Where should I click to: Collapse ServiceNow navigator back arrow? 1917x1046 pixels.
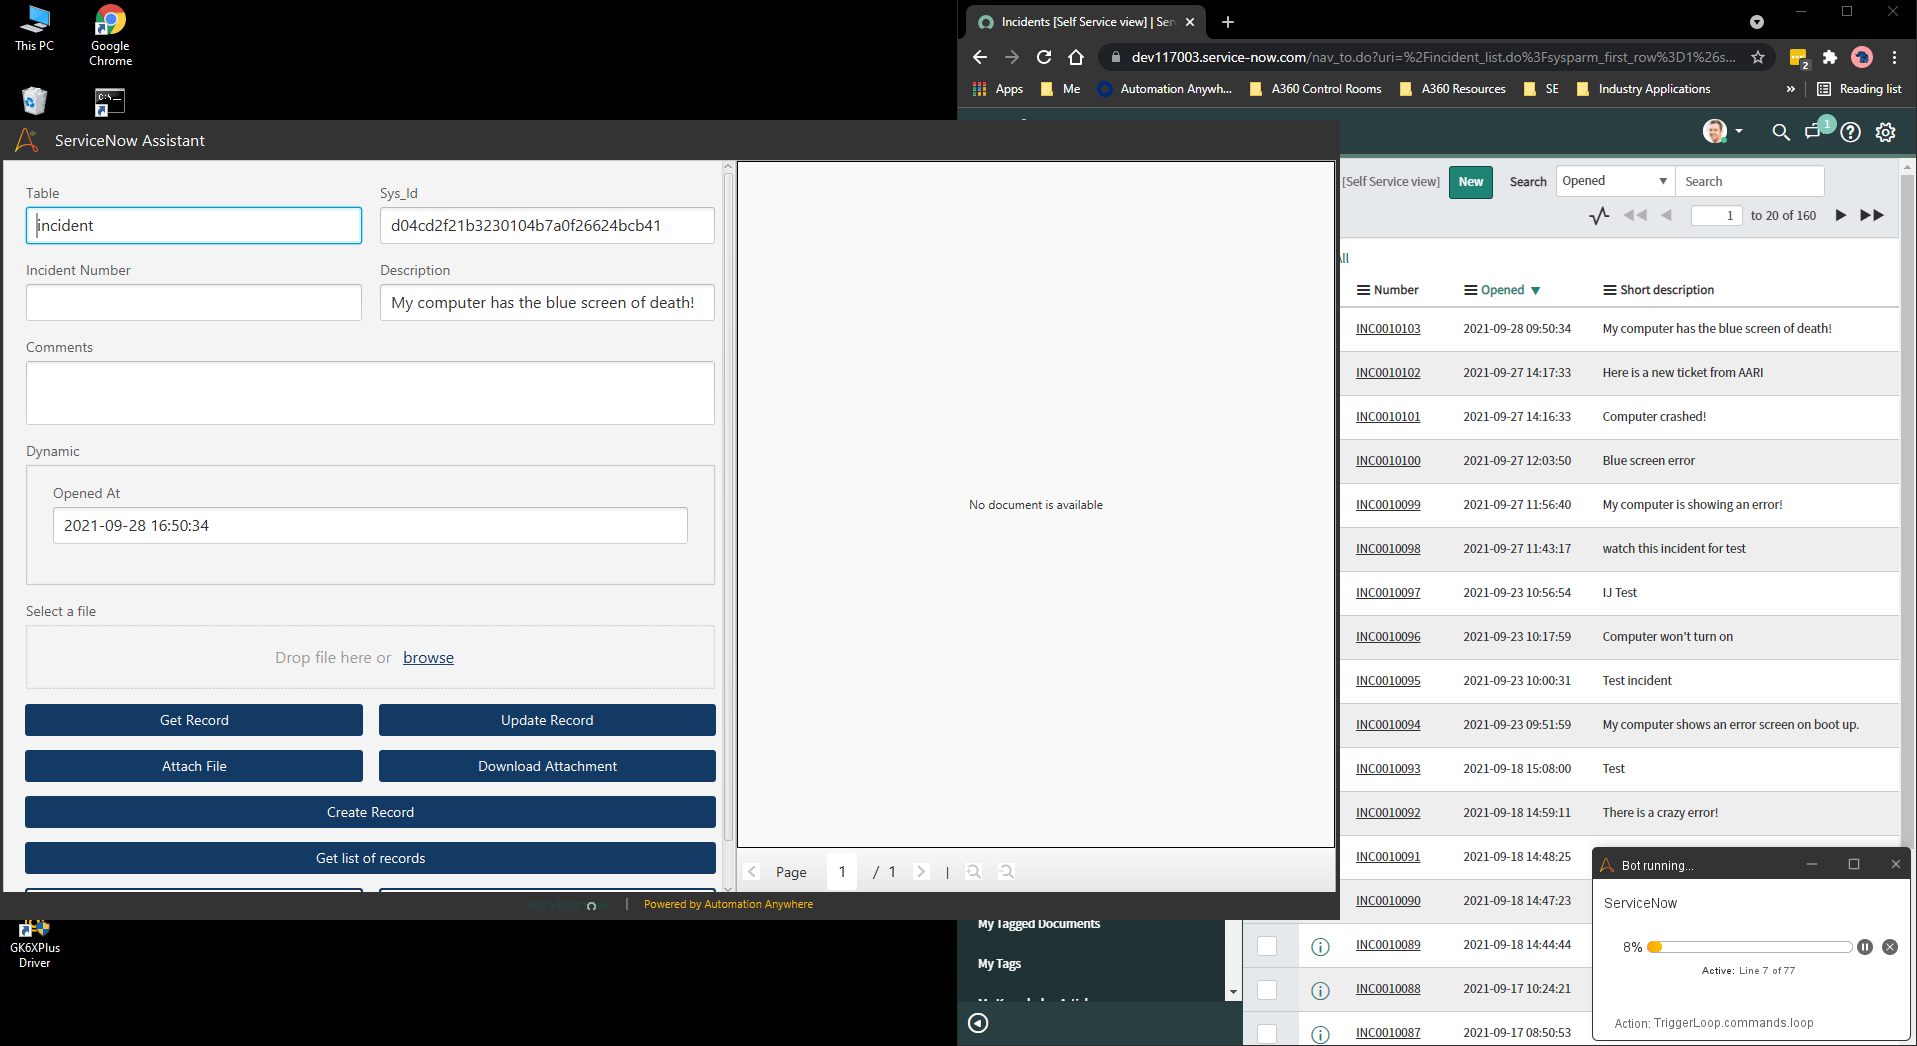[979, 1022]
